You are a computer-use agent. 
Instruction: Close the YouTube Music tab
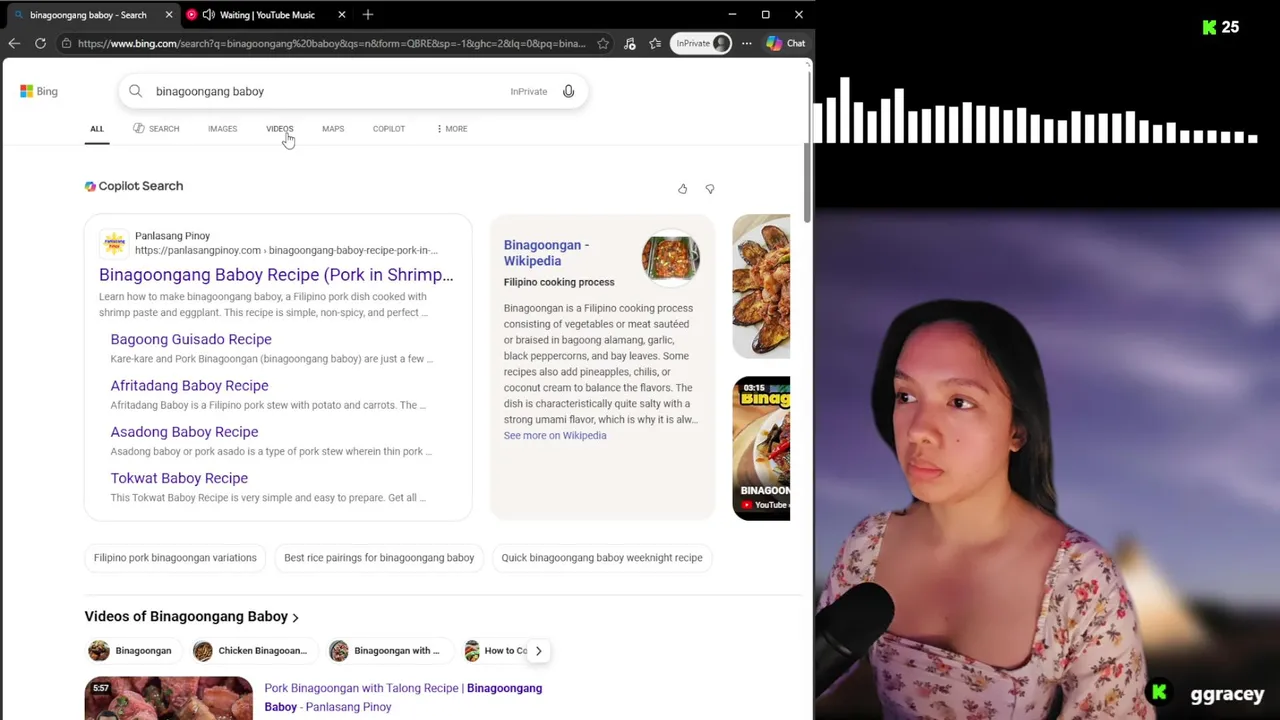pos(342,15)
